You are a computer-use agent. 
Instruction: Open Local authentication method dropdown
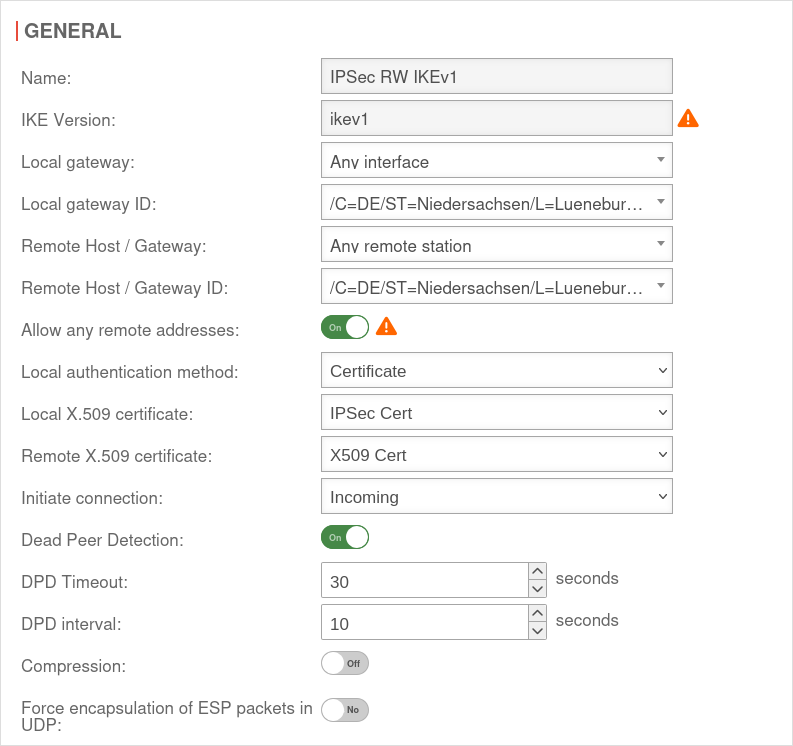coord(496,370)
